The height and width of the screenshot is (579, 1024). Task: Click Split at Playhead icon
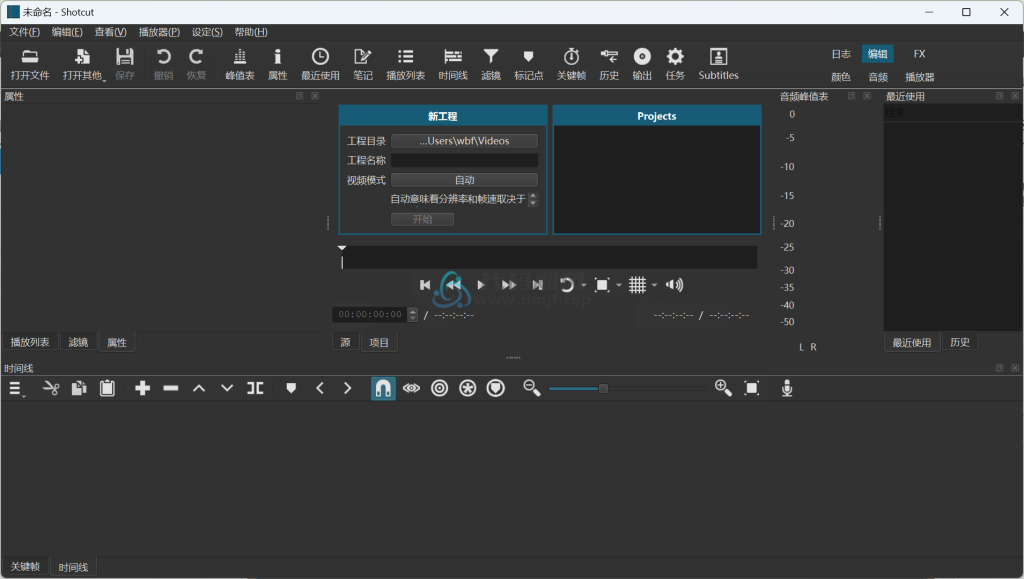(255, 388)
